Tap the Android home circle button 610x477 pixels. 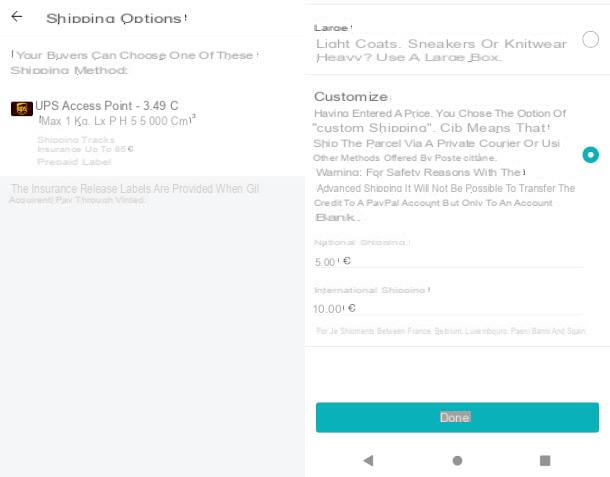(458, 461)
